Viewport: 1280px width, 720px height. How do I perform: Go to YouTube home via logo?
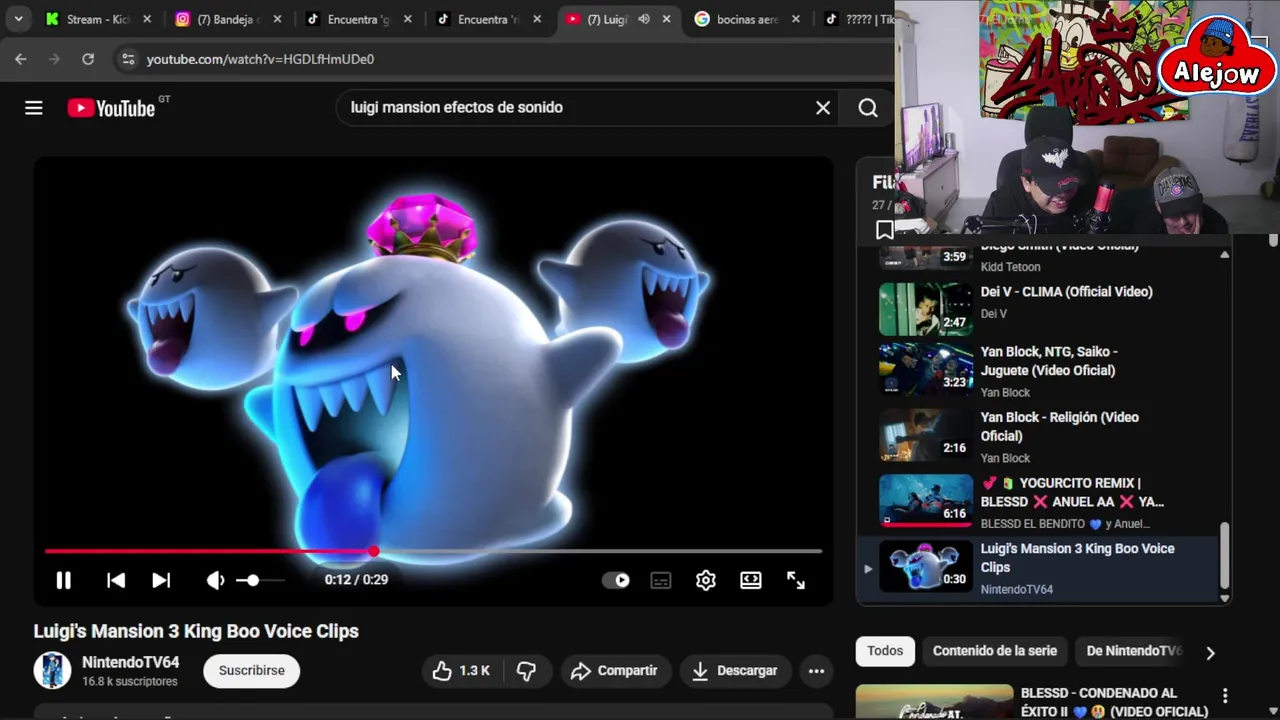click(x=111, y=108)
